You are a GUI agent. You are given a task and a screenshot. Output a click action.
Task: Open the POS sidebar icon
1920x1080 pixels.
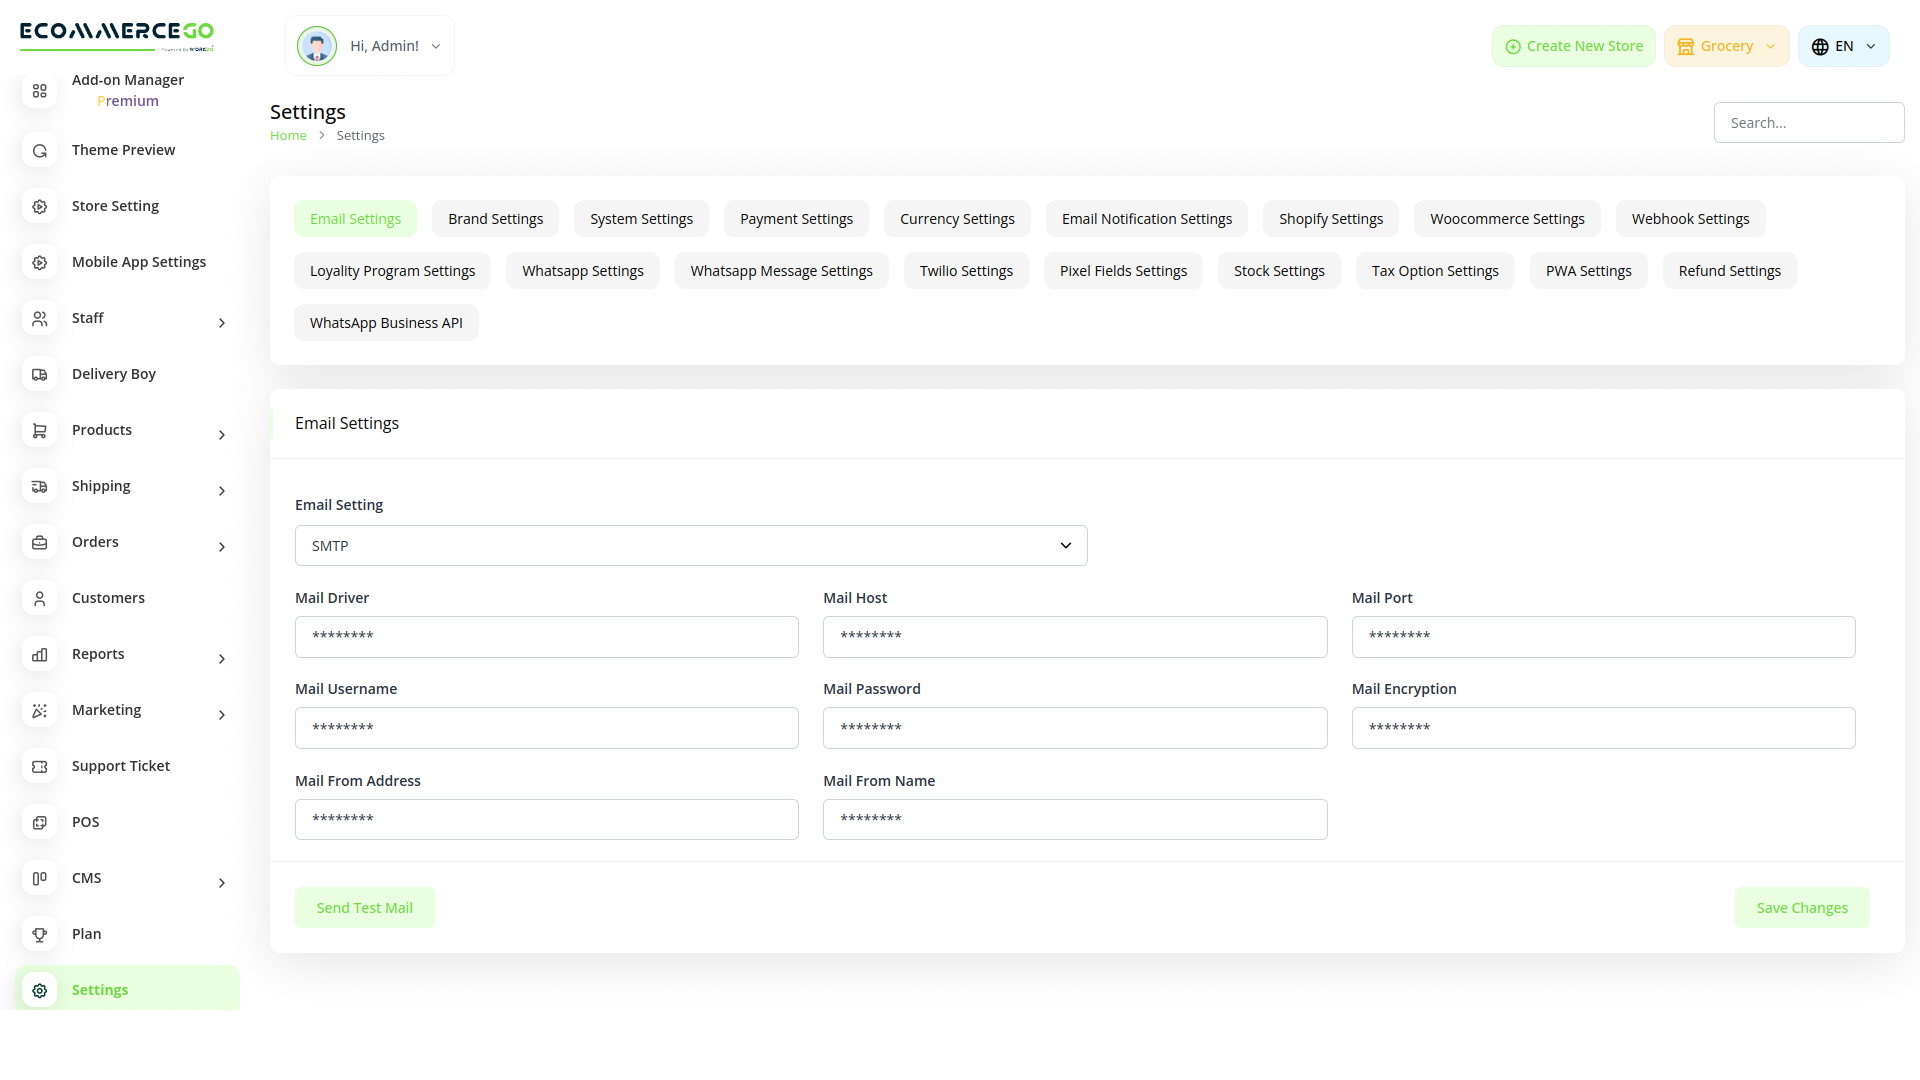(39, 822)
